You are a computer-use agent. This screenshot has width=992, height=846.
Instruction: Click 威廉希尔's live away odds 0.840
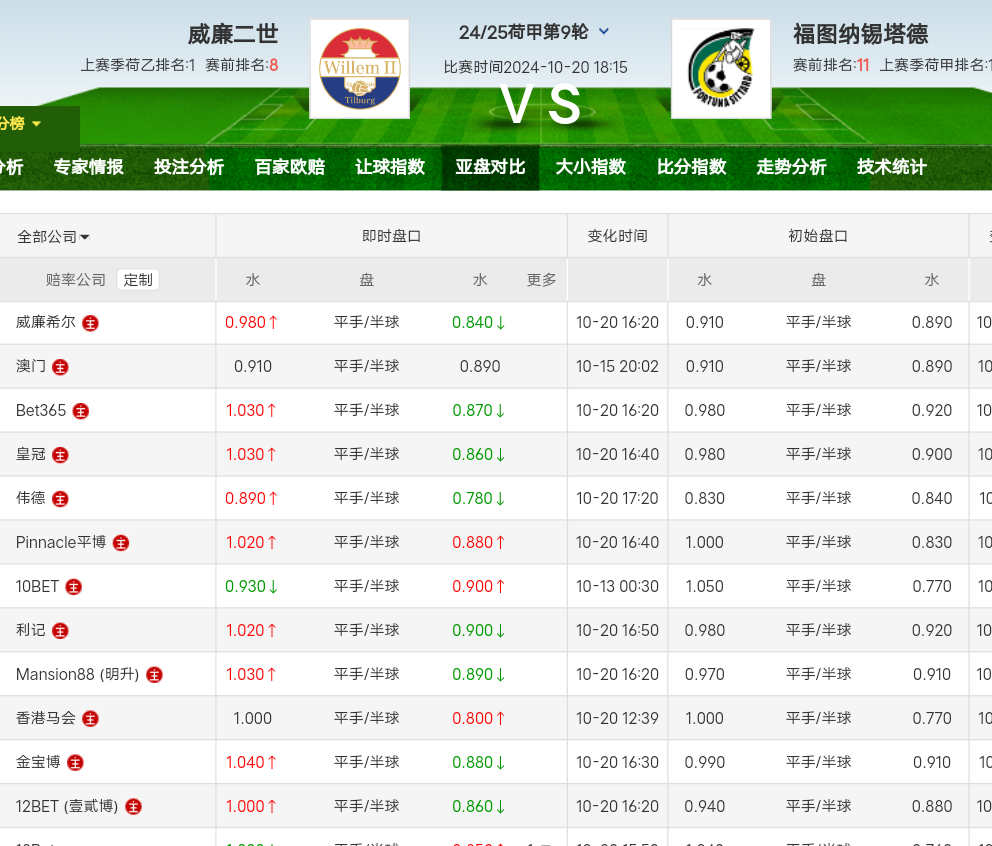click(x=479, y=322)
